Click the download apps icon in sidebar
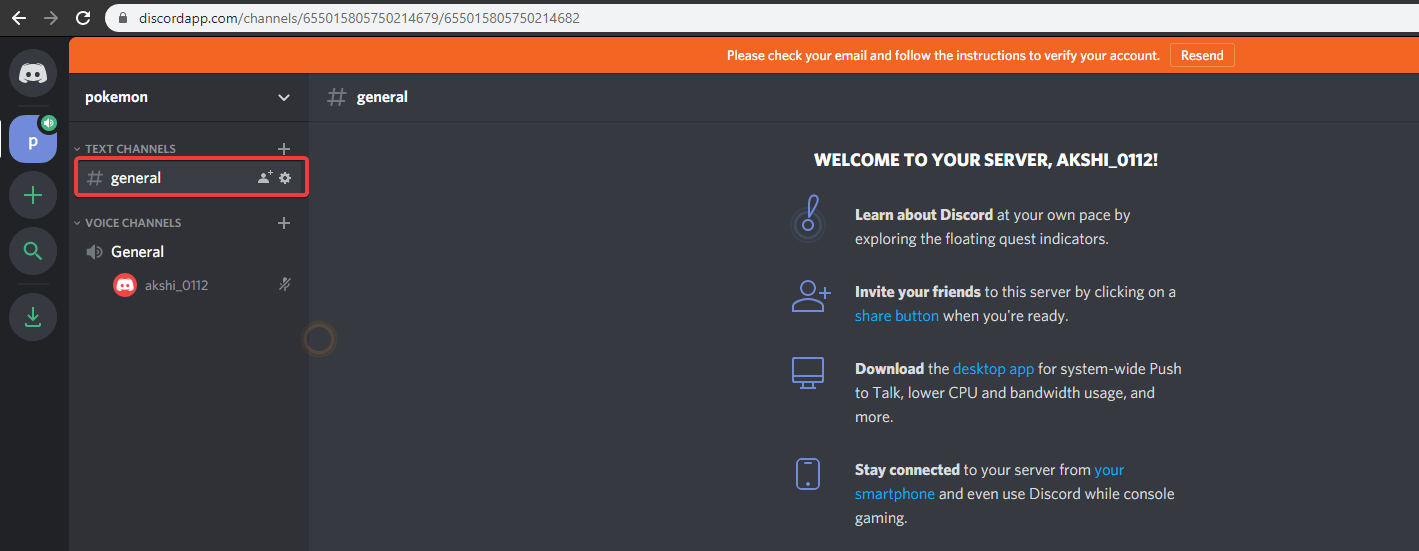The width and height of the screenshot is (1419, 551). pos(33,317)
